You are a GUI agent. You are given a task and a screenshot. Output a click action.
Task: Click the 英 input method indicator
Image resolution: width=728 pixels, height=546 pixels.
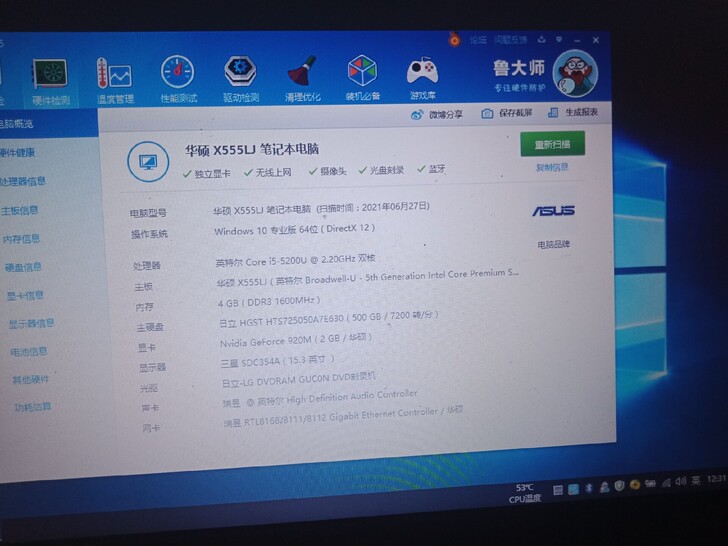tap(696, 481)
